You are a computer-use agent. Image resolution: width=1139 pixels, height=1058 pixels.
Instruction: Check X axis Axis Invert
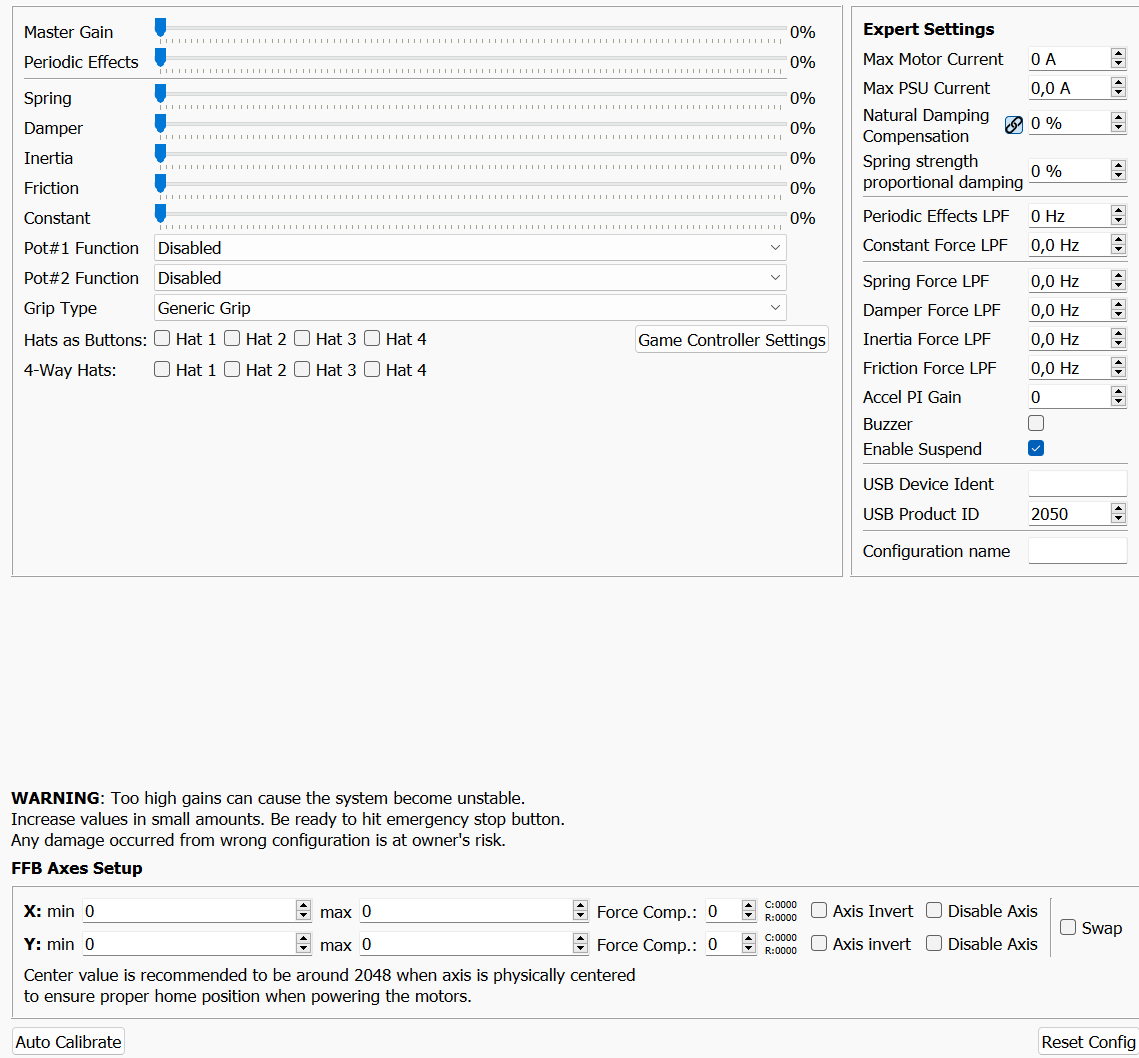819,910
